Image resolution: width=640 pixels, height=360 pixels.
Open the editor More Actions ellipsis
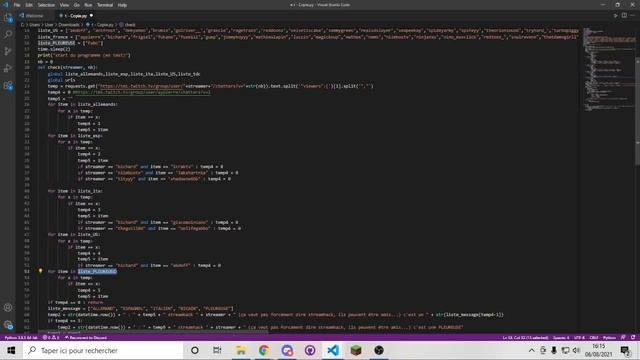pyautogui.click(x=633, y=16)
